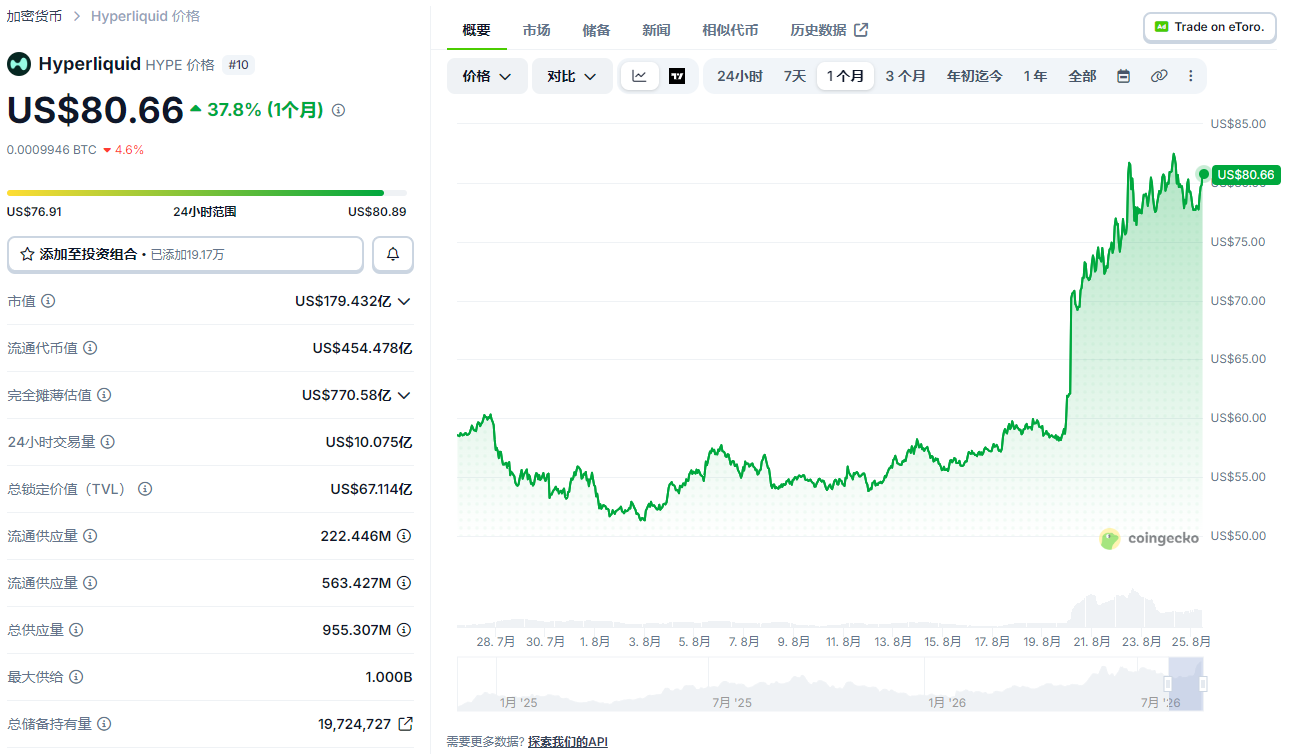Open info icon beside 222.446M value
Viewport: 1293px width, 754px height.
pyautogui.click(x=404, y=536)
